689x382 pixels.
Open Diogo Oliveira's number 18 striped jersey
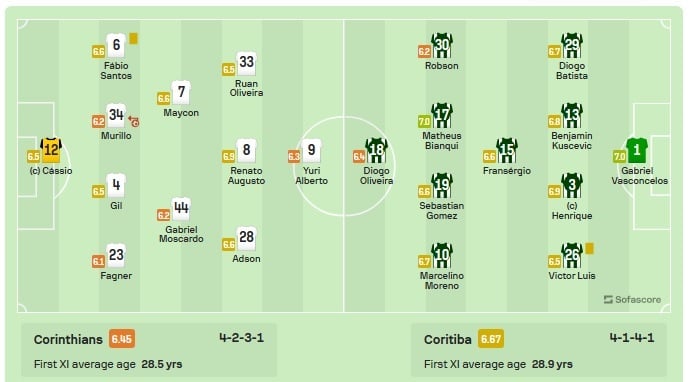[377, 151]
